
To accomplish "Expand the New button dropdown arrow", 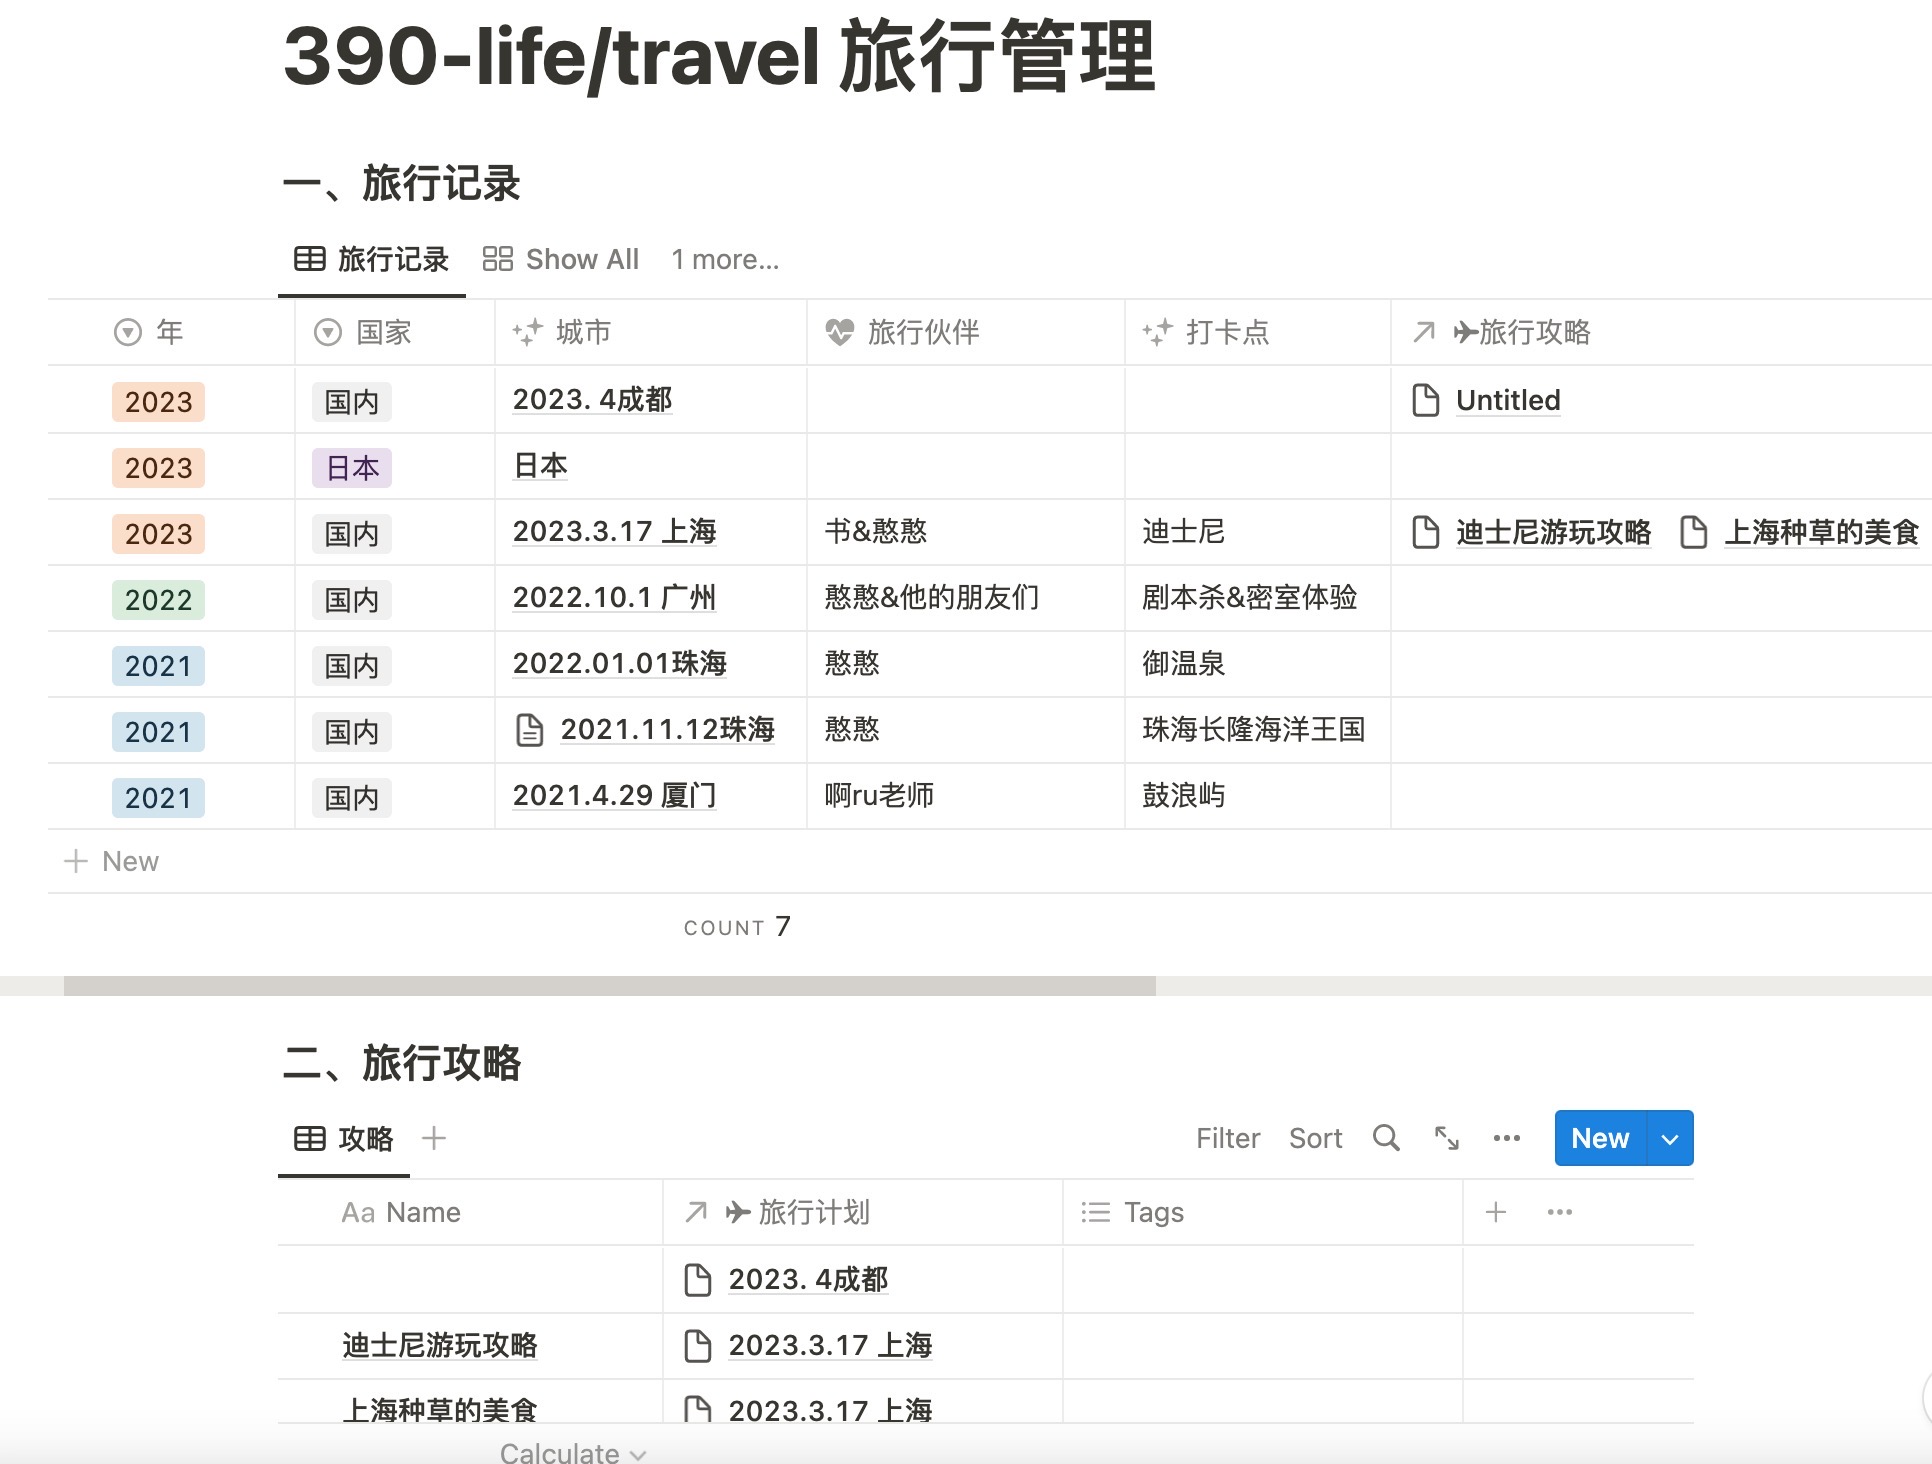I will tap(1669, 1138).
